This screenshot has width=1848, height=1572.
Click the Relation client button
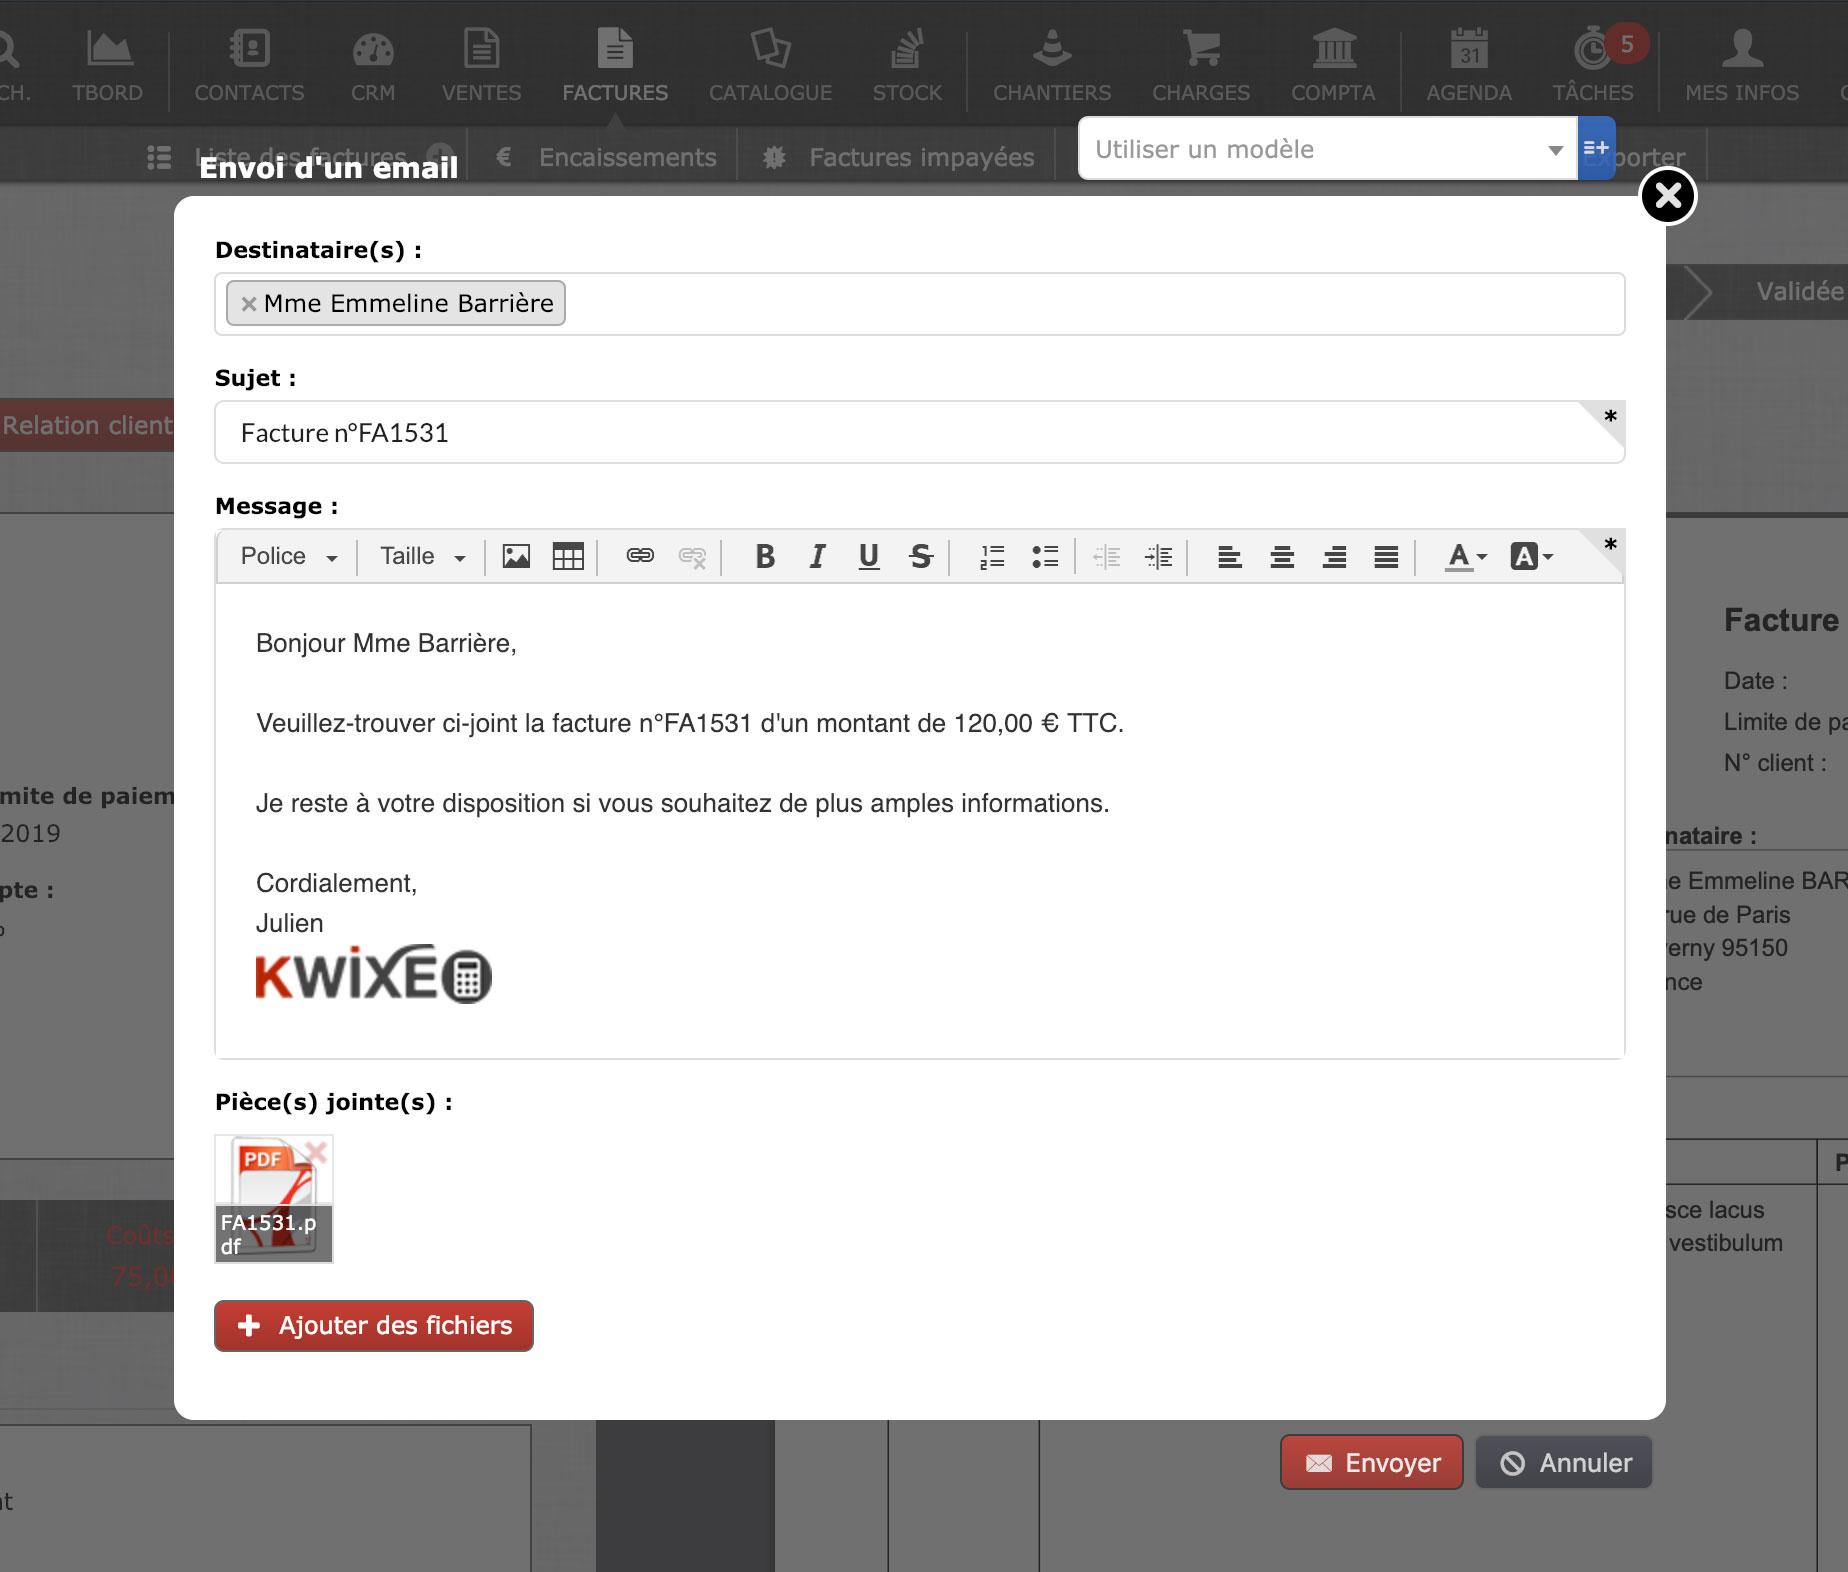[x=87, y=425]
